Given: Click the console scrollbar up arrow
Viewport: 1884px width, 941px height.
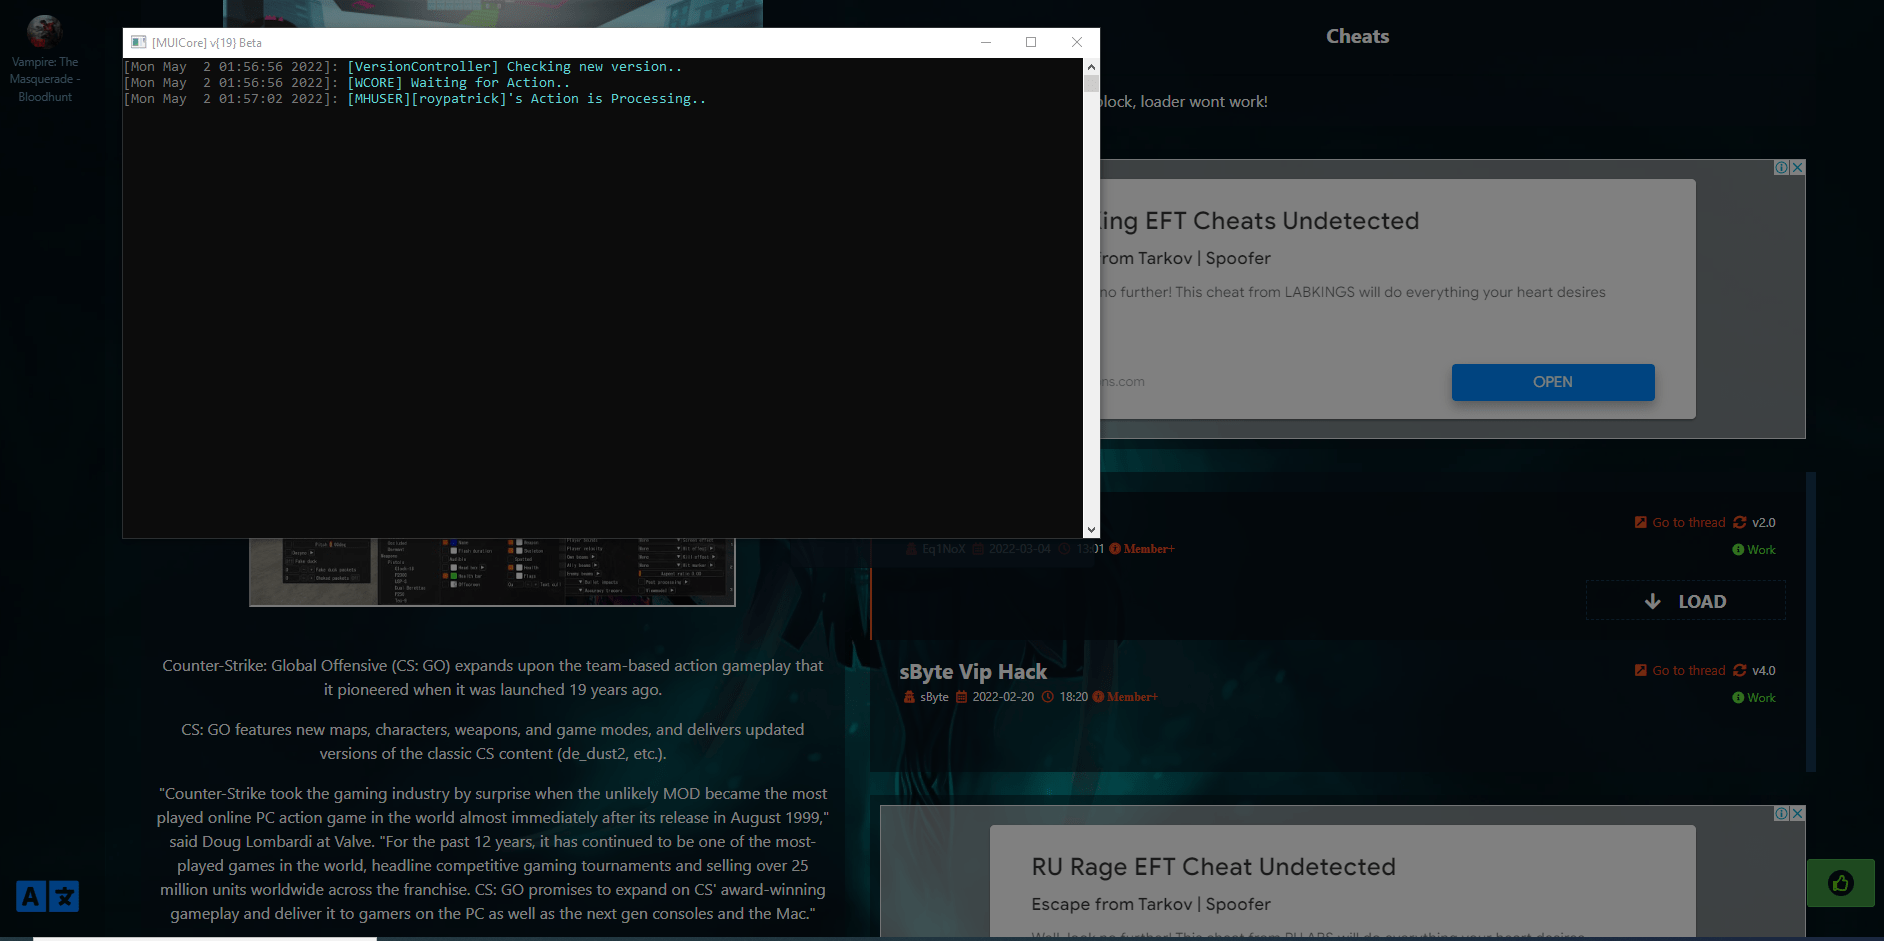Looking at the screenshot, I should coord(1091,67).
